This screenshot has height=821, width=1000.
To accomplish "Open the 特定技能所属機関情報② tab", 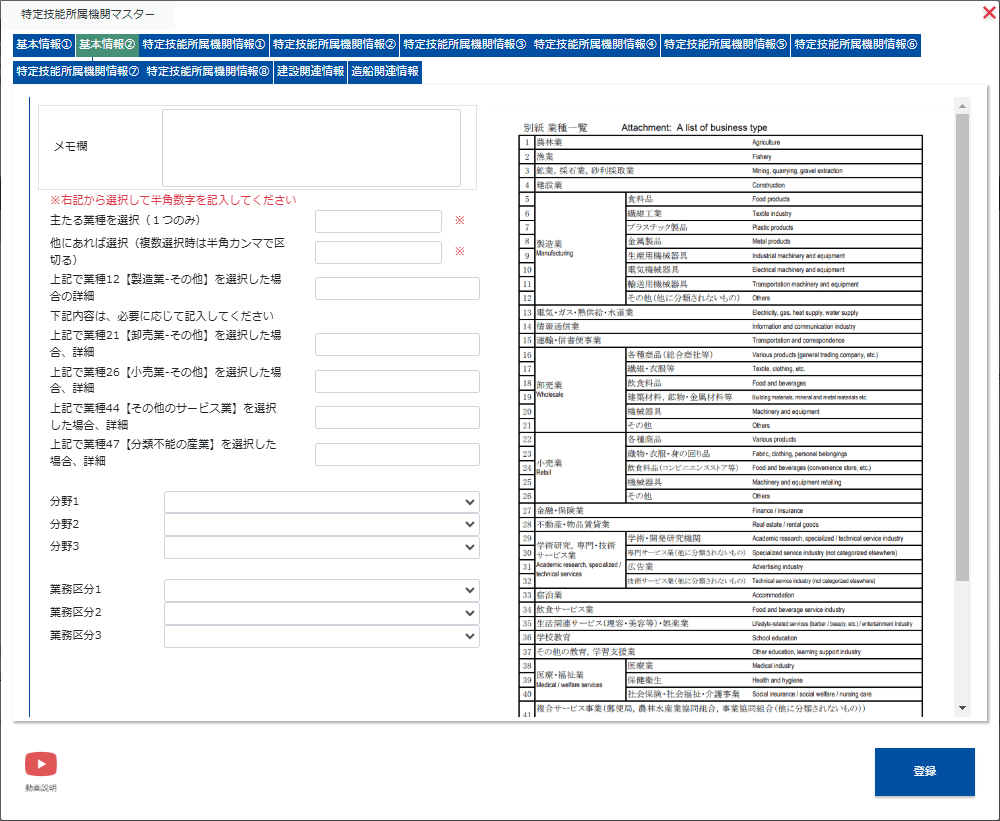I will [x=334, y=44].
